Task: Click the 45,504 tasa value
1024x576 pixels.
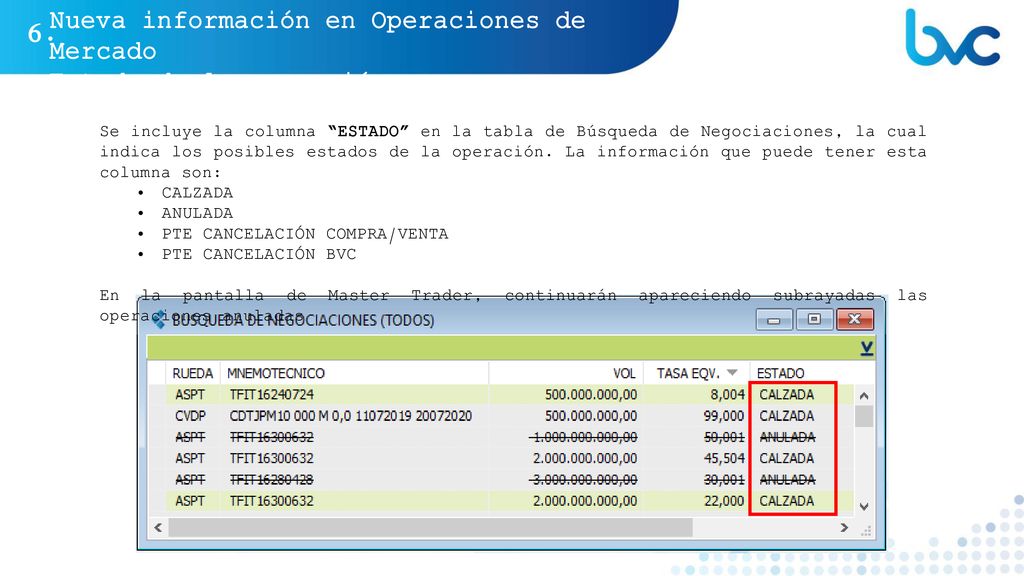Action: tap(724, 458)
